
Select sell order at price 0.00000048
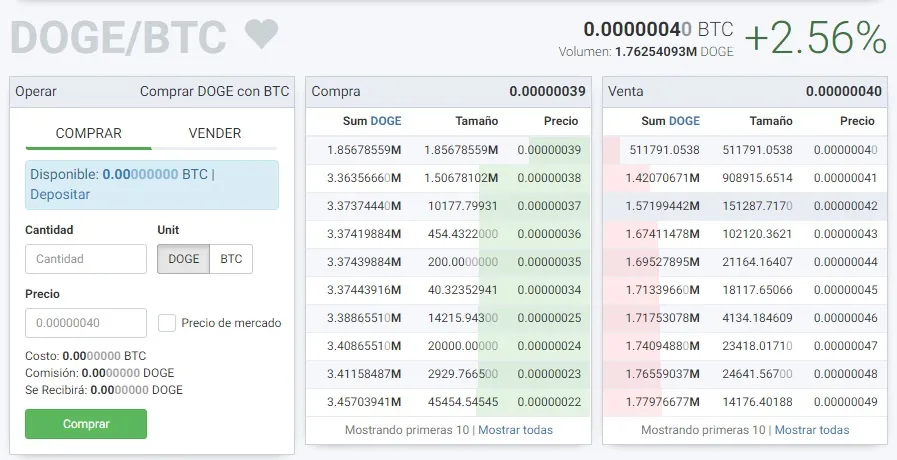point(745,374)
